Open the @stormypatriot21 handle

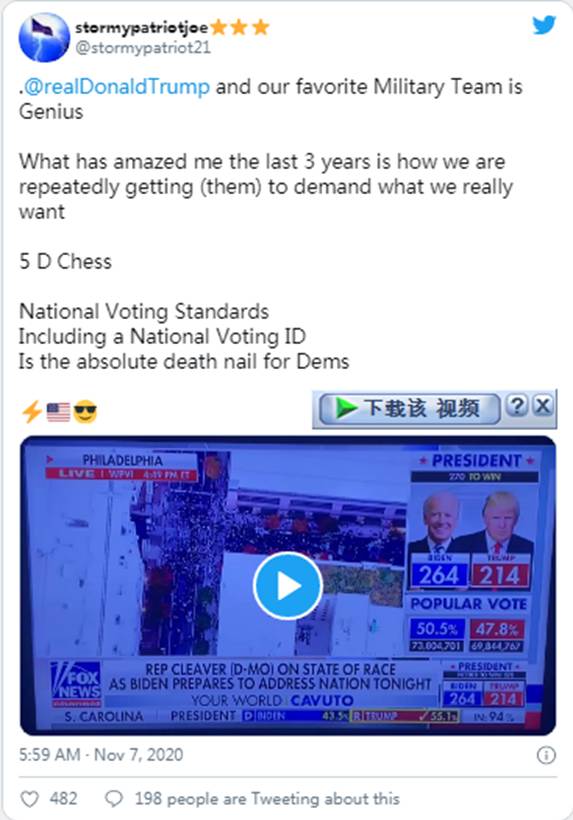point(143,48)
